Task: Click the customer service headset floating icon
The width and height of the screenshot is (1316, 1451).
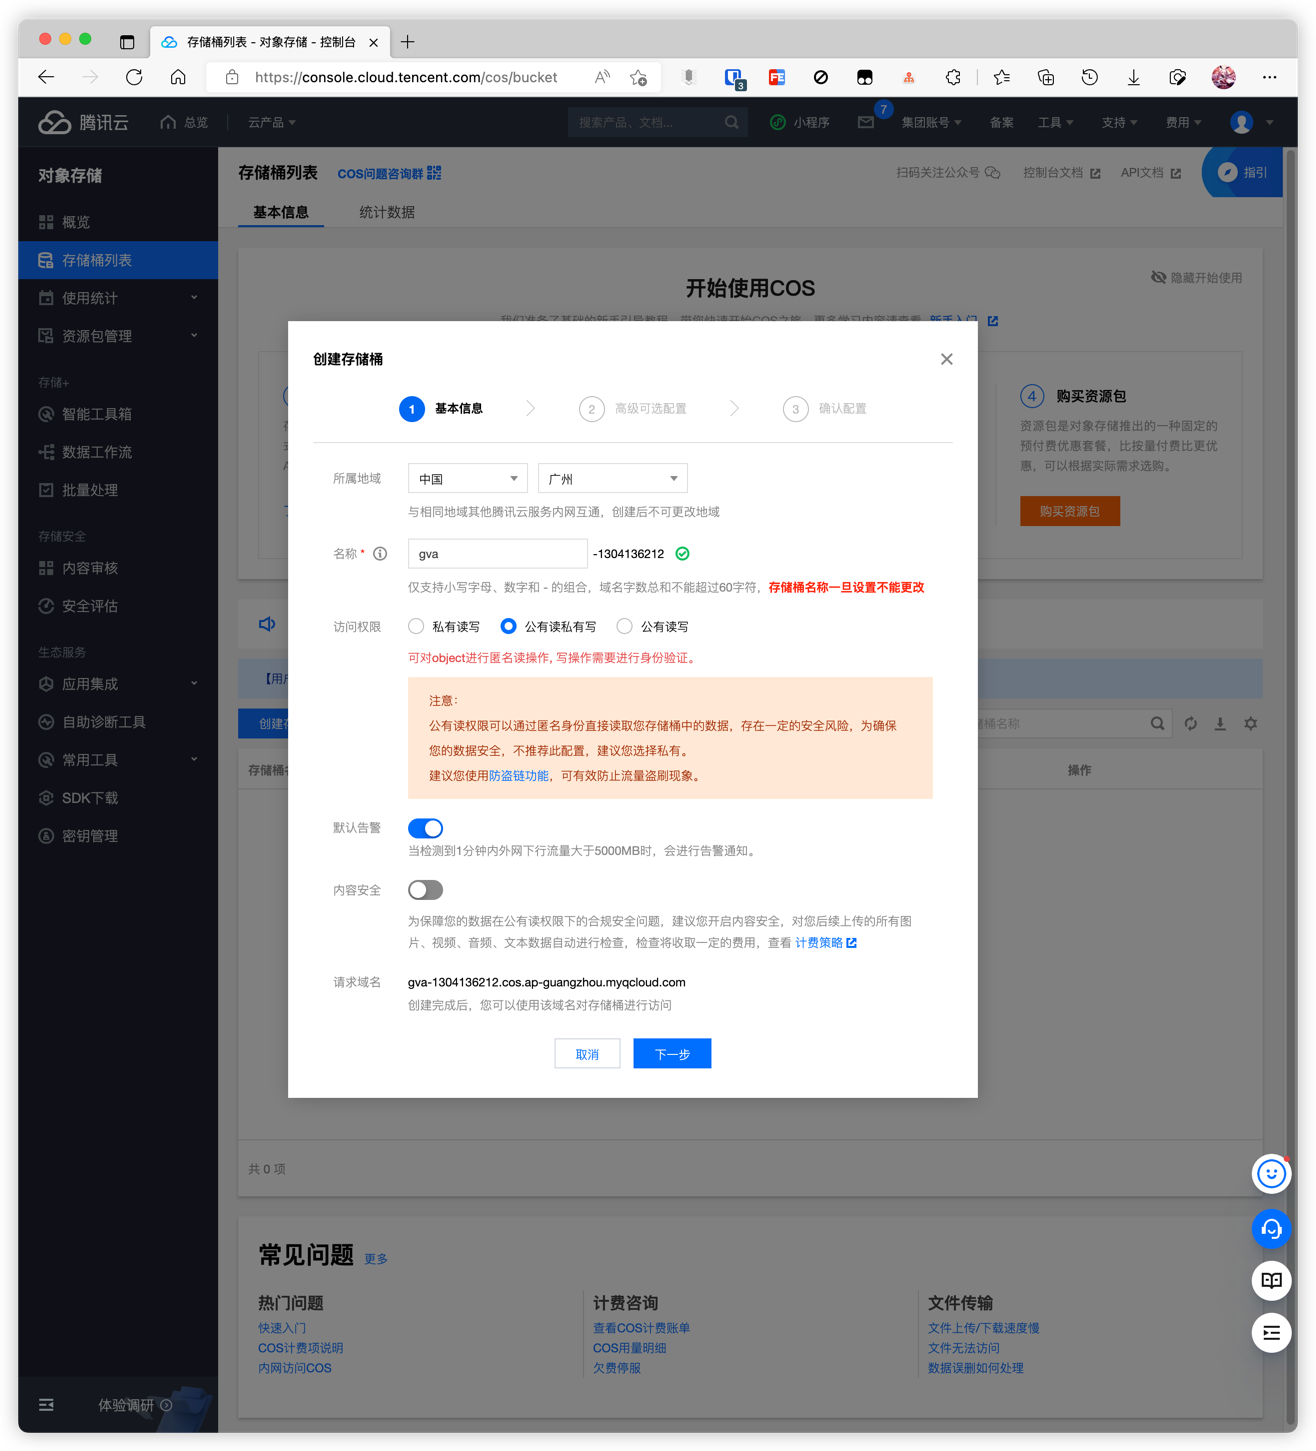Action: click(x=1271, y=1228)
